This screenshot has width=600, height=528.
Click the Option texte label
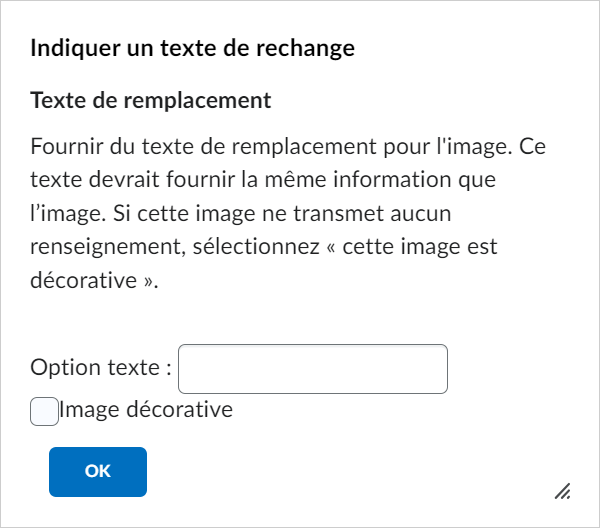tap(101, 367)
